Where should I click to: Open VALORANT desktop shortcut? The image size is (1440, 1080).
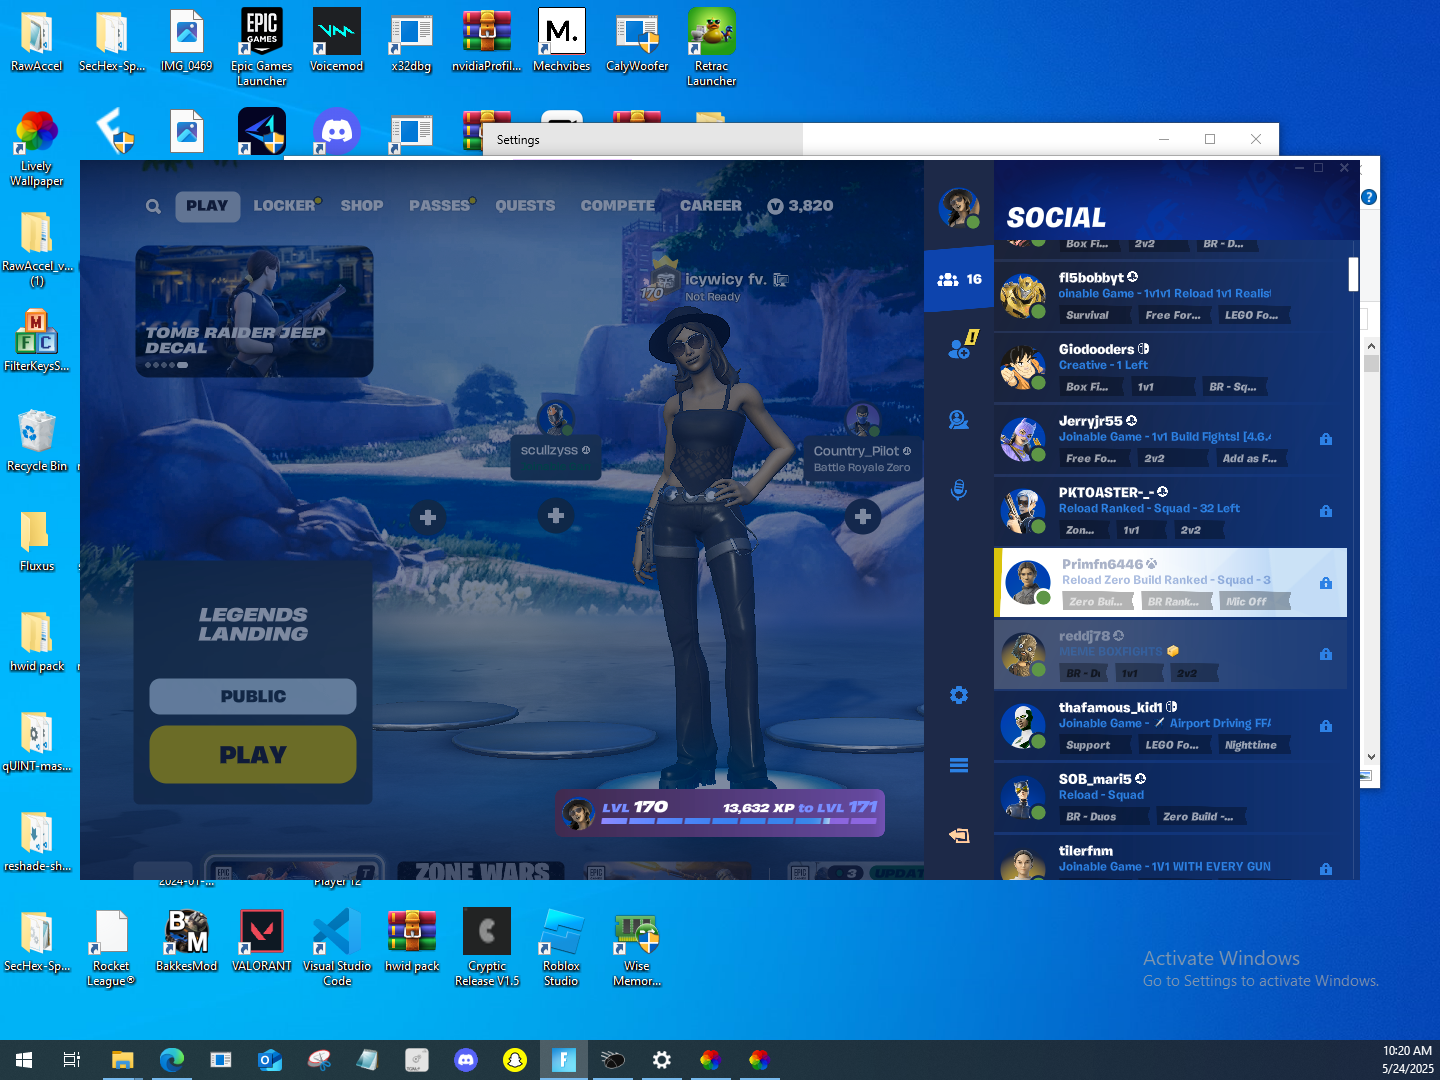261,940
